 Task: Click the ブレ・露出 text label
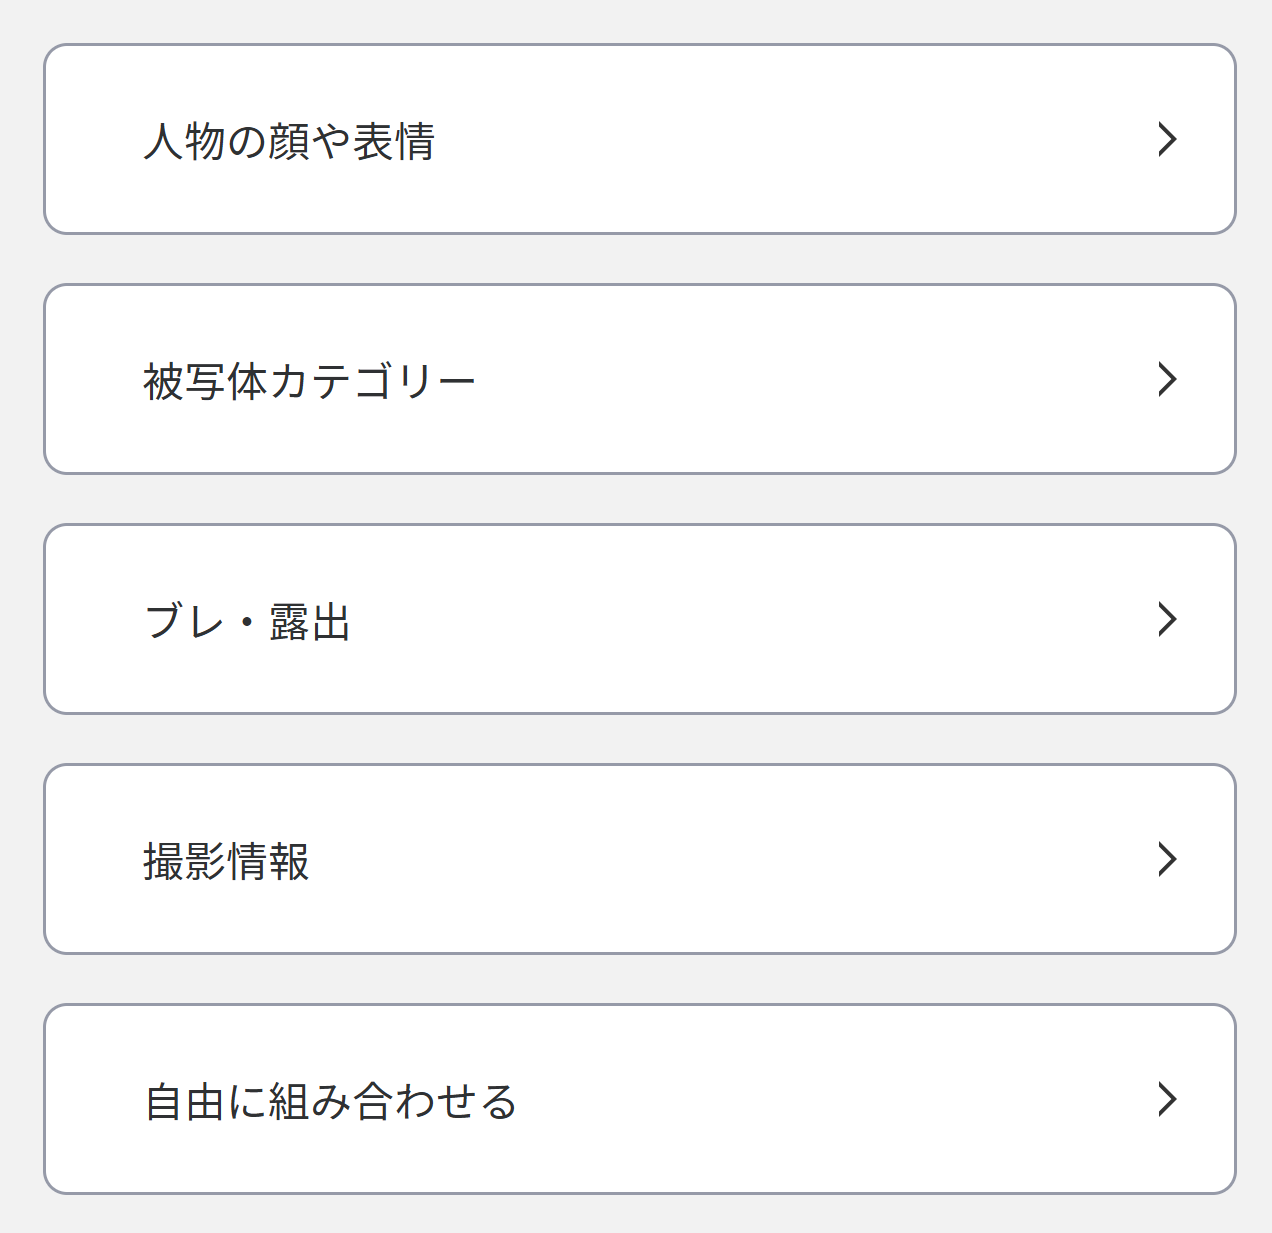(x=247, y=621)
